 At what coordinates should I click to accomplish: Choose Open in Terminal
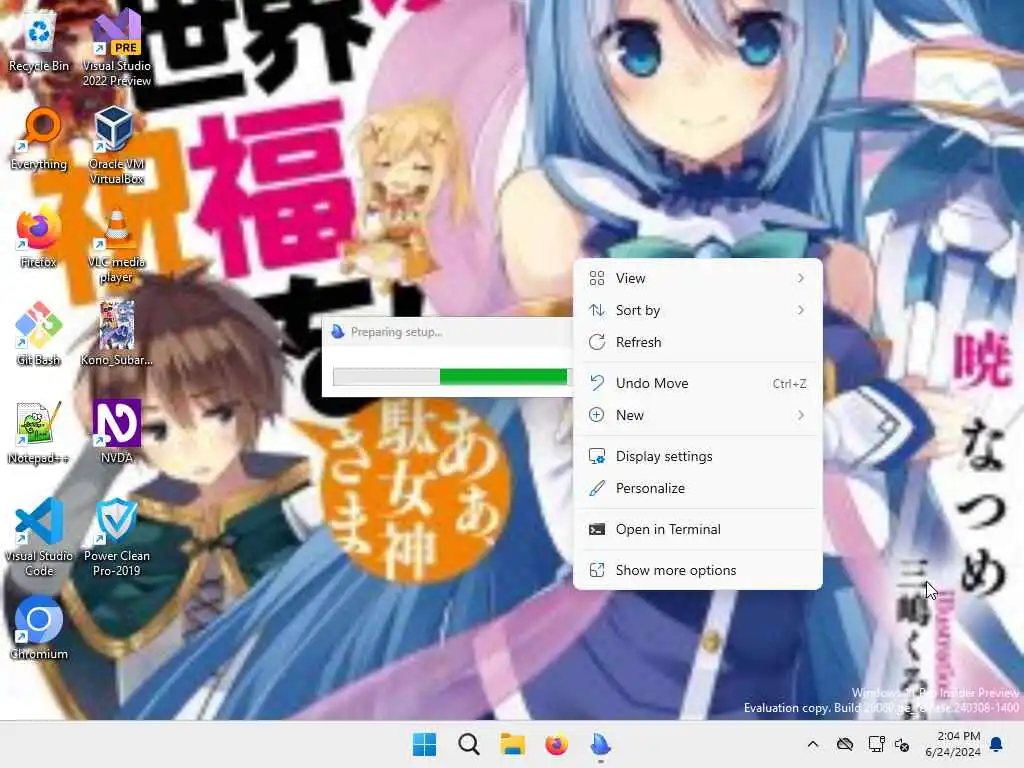point(697,530)
